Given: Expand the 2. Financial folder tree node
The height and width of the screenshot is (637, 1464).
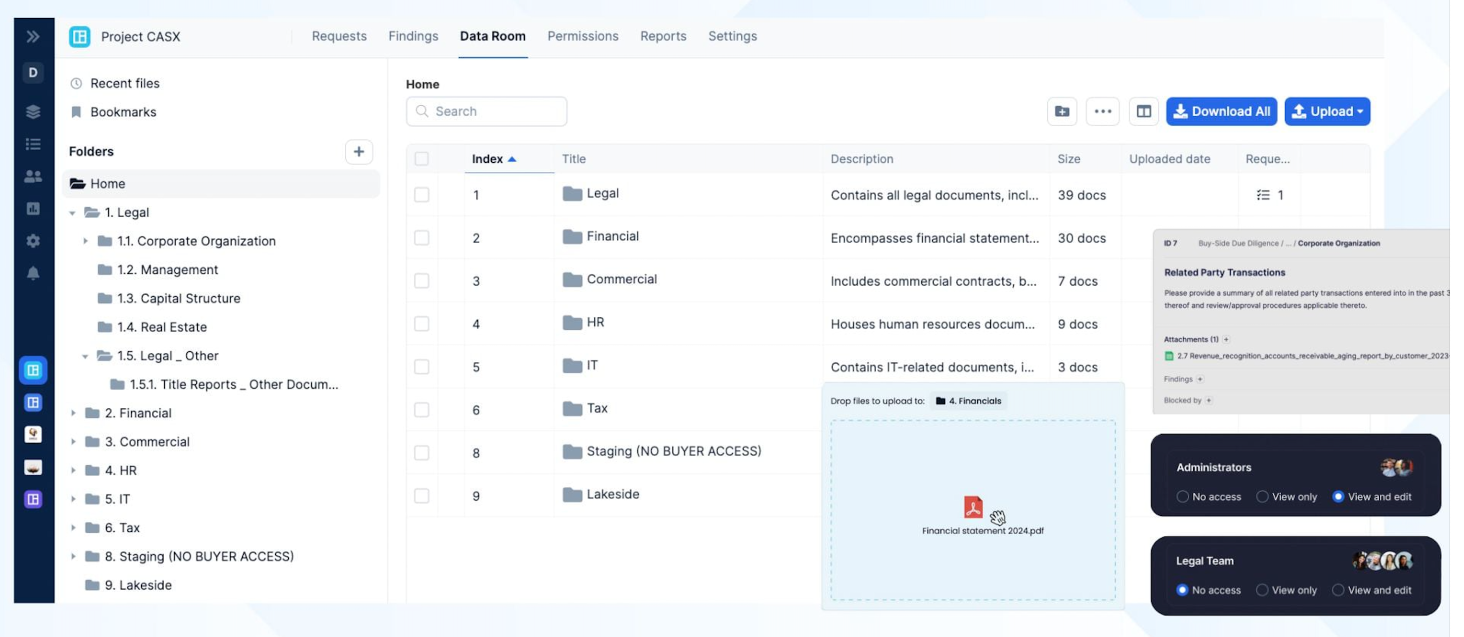Looking at the screenshot, I should (x=73, y=413).
